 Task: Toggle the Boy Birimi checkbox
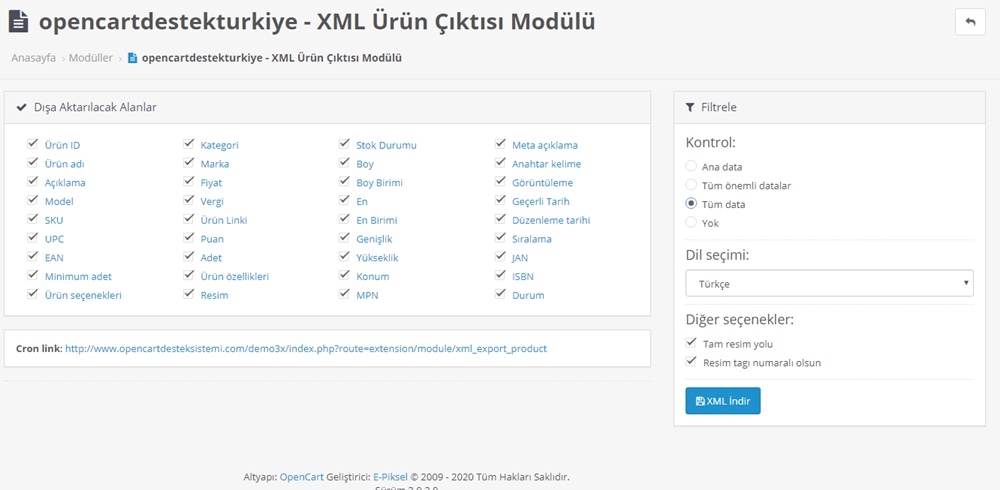(344, 181)
